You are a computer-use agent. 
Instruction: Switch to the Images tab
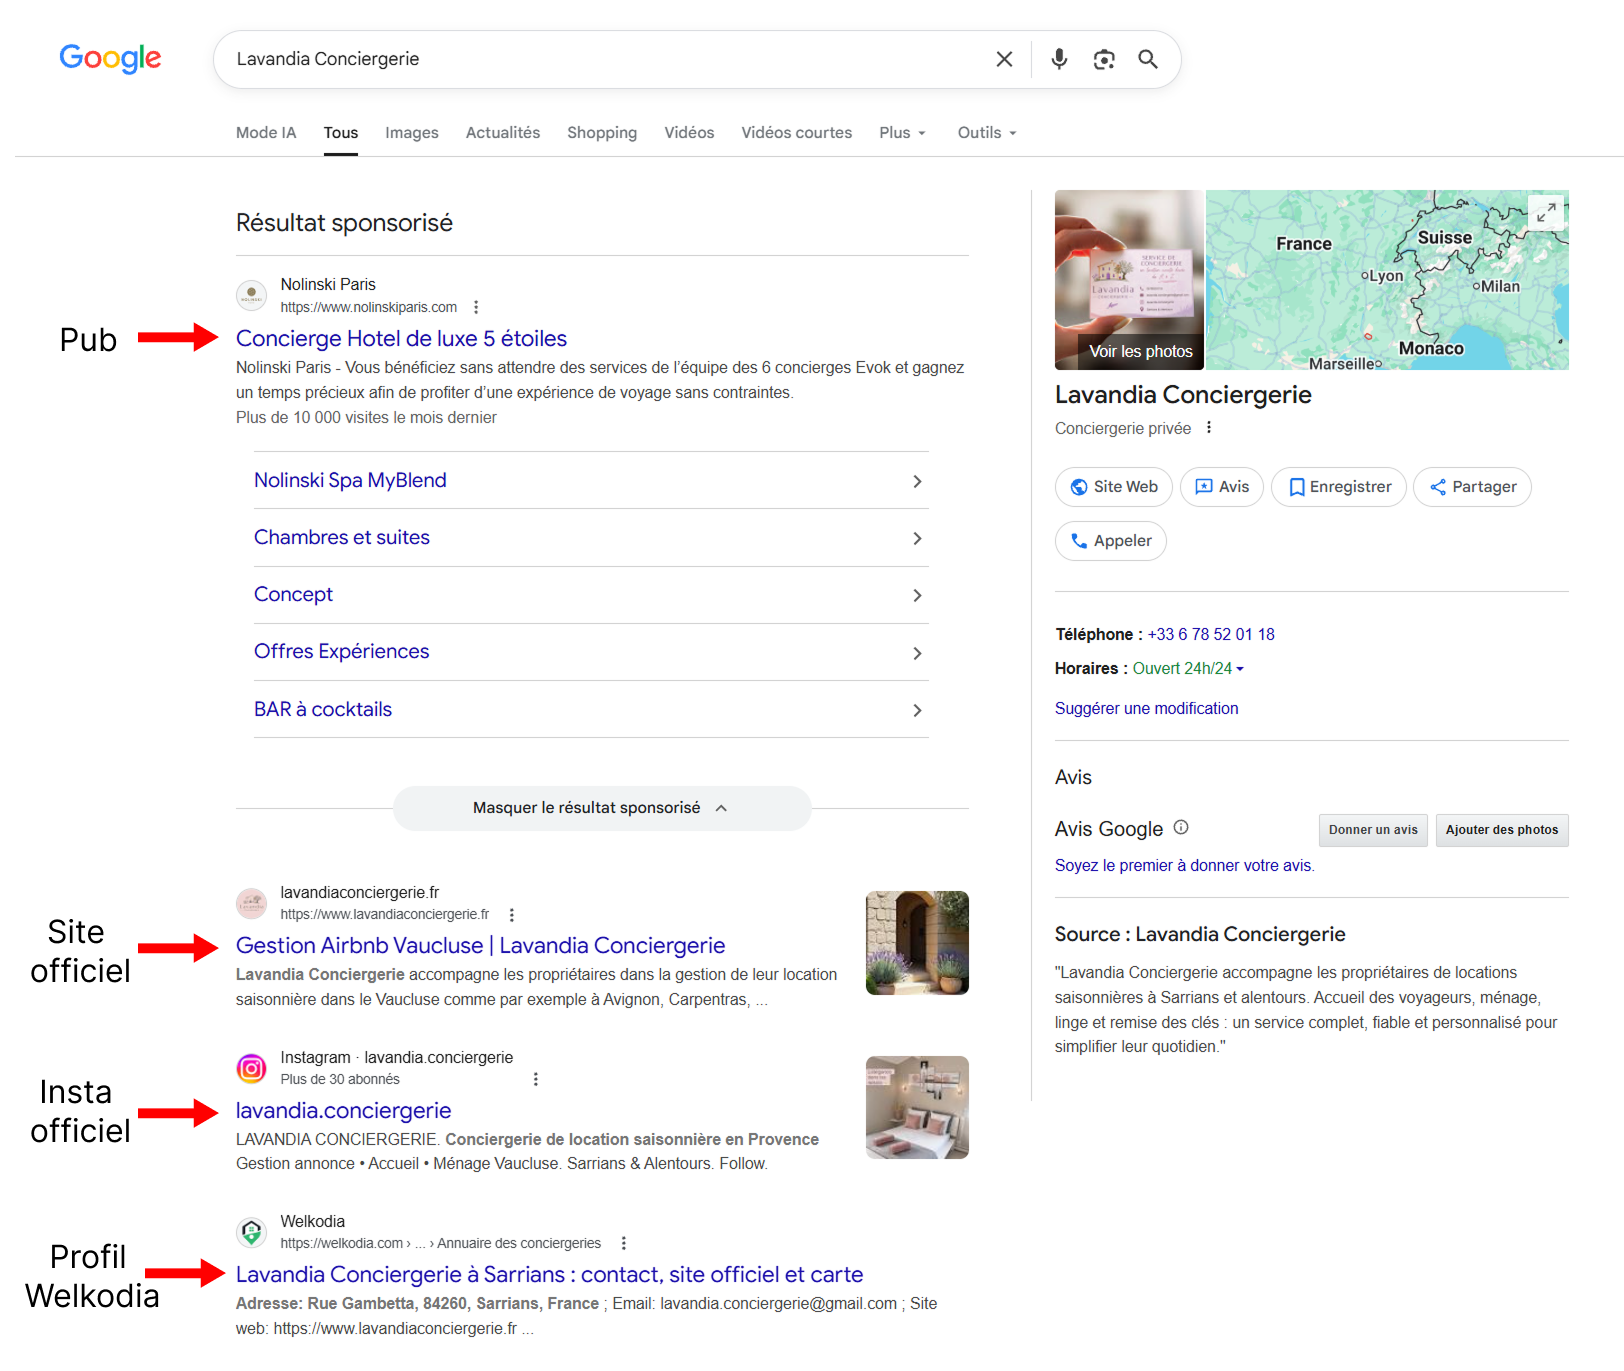click(412, 132)
